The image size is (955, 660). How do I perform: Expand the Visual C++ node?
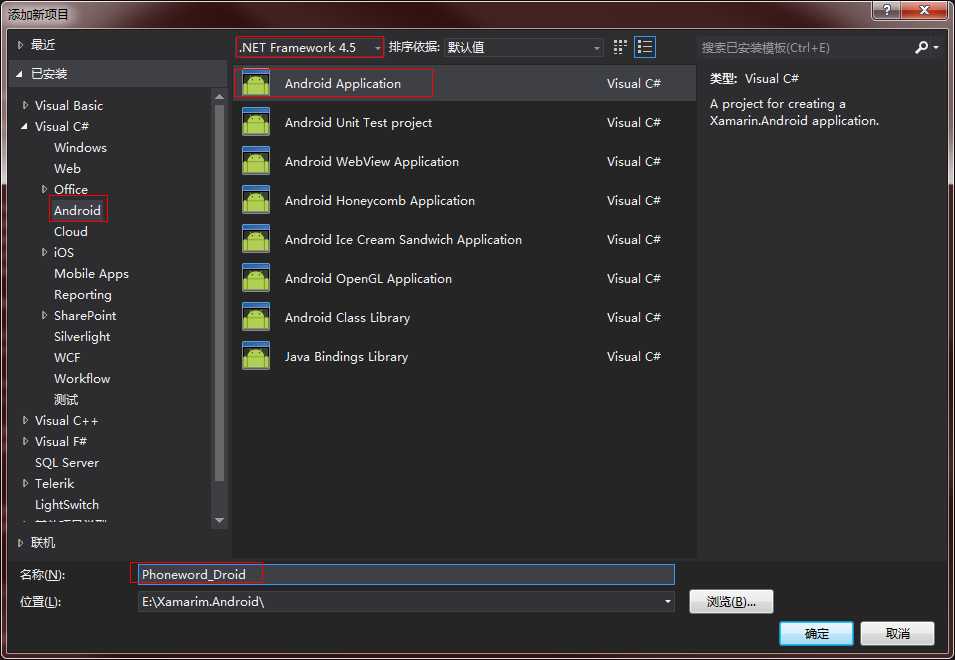(x=25, y=420)
